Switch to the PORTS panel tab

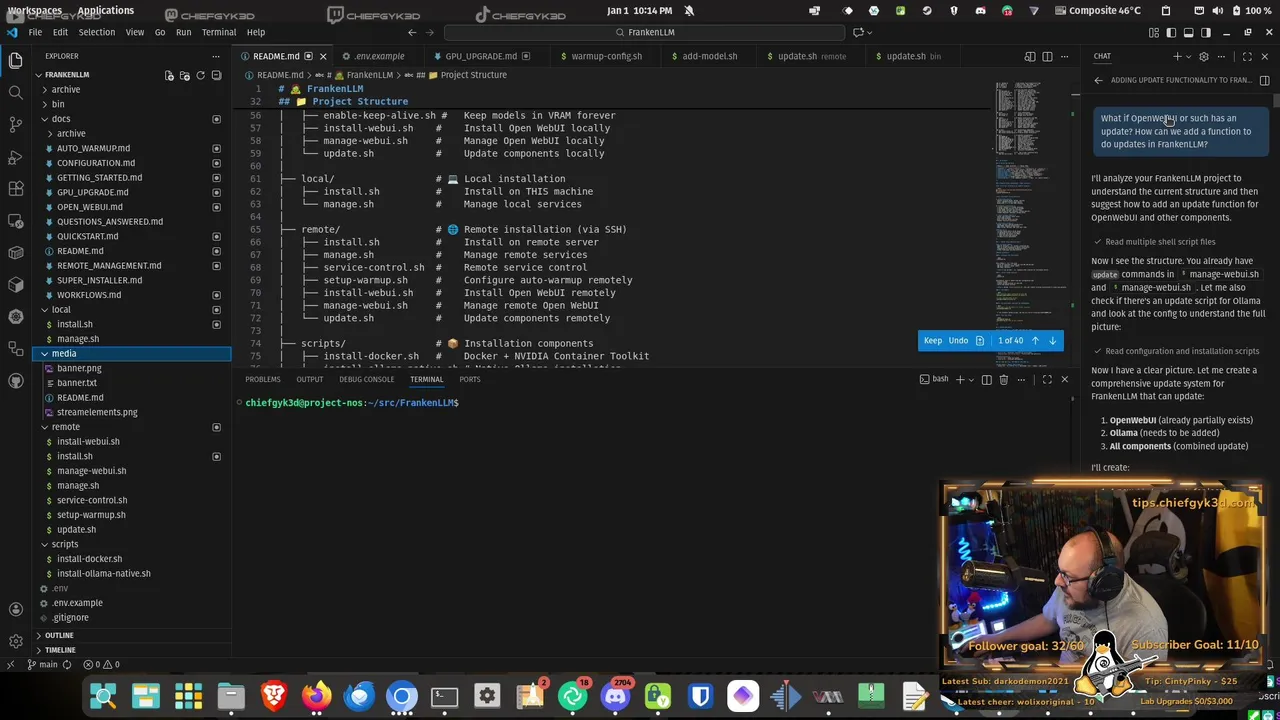pyautogui.click(x=470, y=380)
